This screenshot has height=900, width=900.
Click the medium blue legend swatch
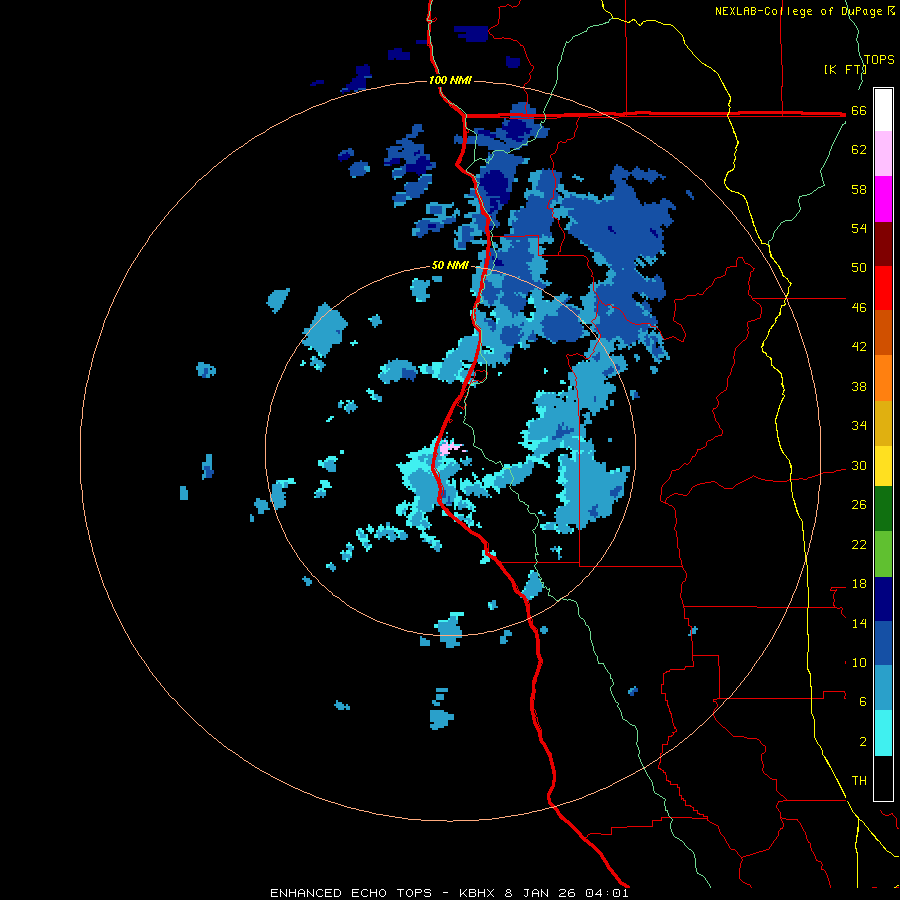coord(883,643)
